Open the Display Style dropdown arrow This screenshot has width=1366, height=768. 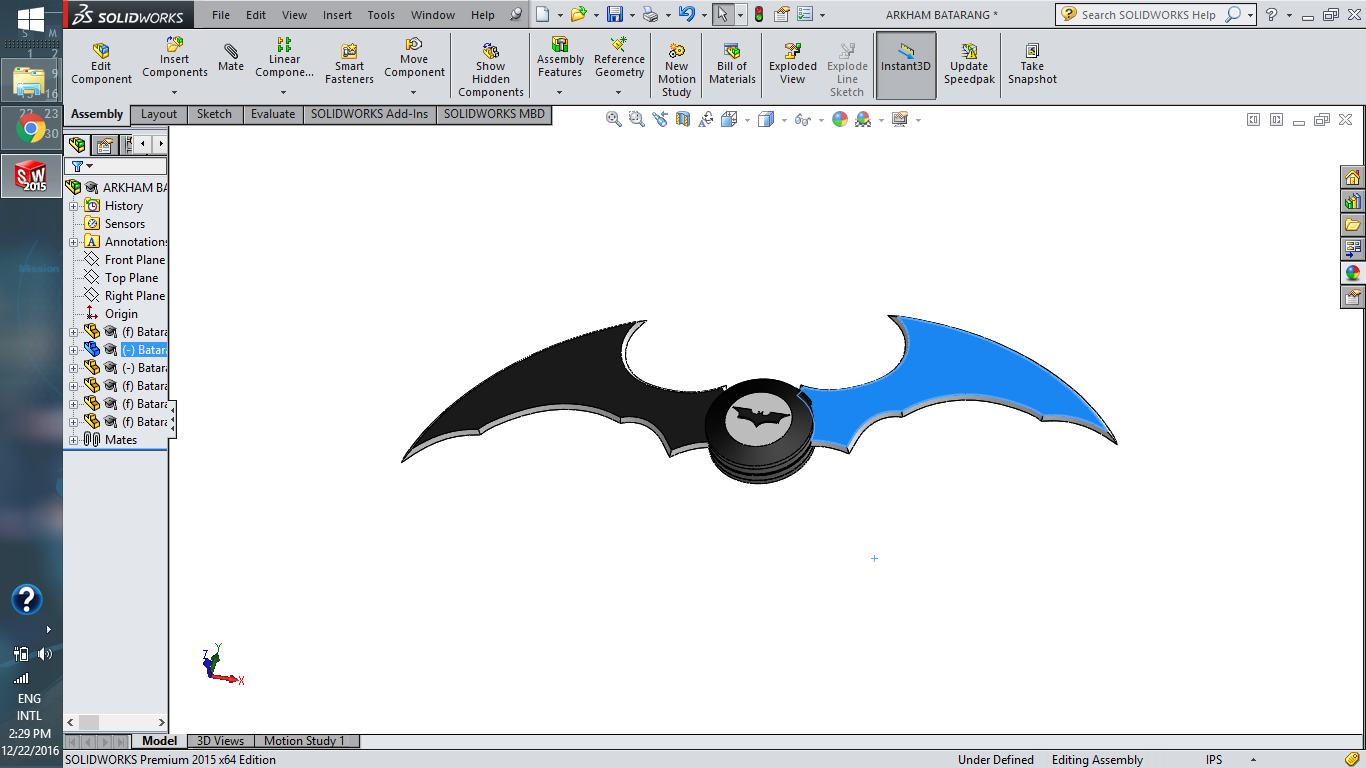(x=784, y=120)
